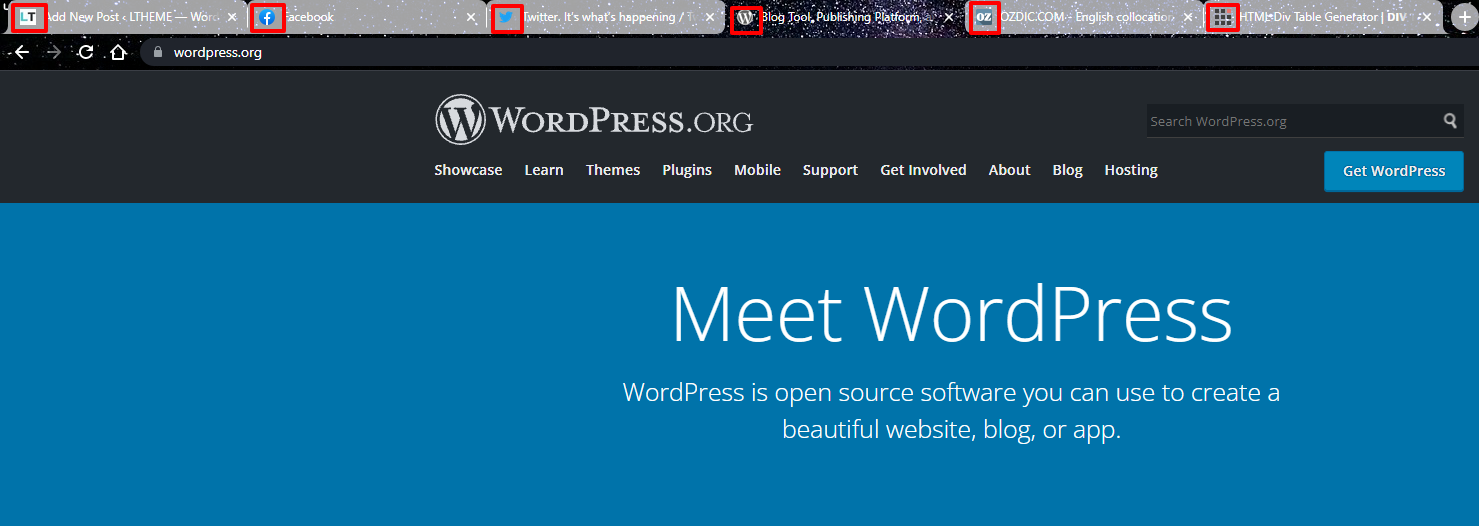Screen dimensions: 1479x526
Task: Click the padlock site security icon
Action: tap(157, 52)
